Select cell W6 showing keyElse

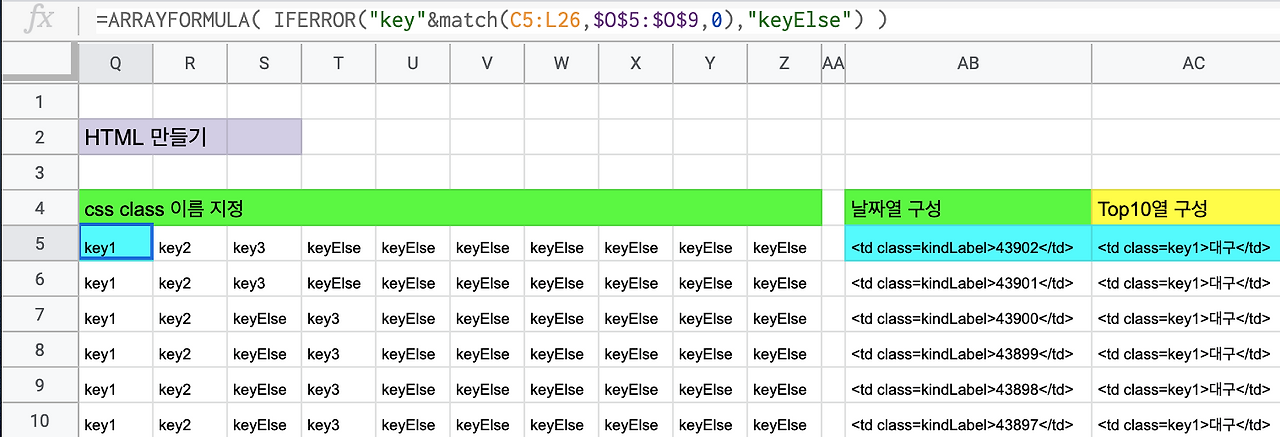(561, 279)
